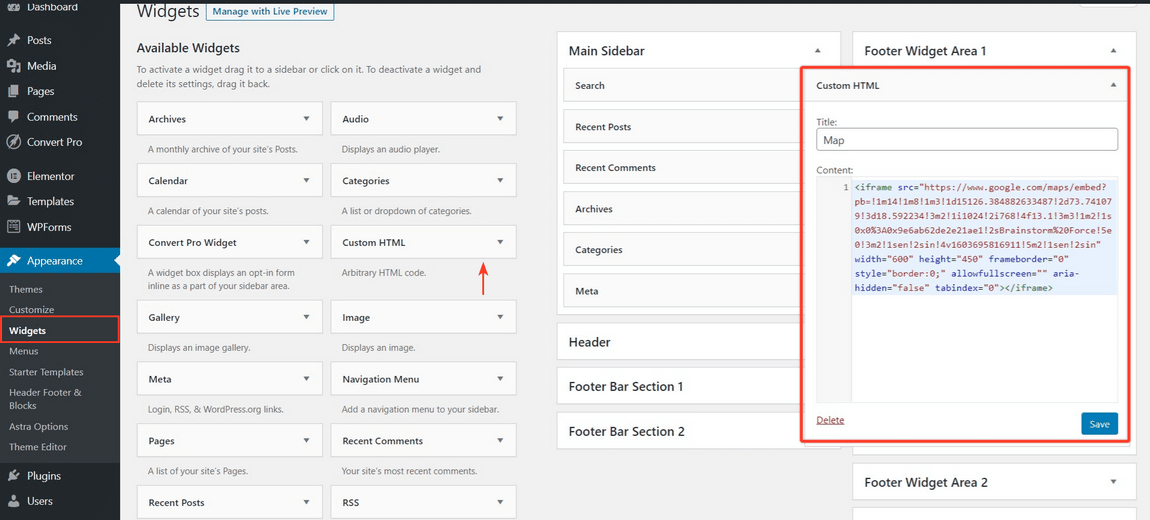Open Categories widget in Main Sidebar

pyautogui.click(x=681, y=250)
